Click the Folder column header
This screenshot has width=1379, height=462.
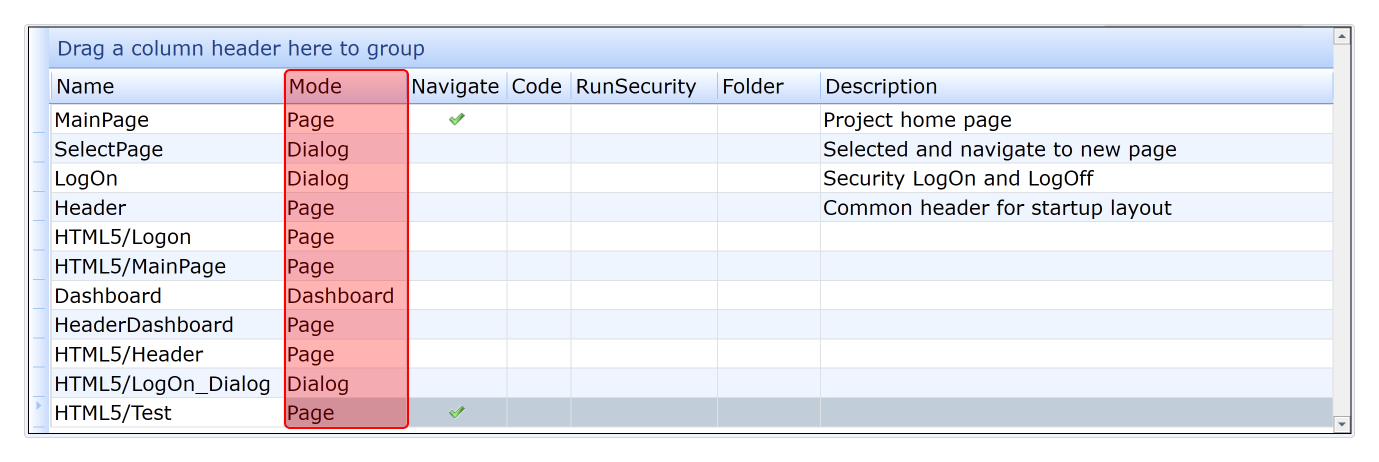(753, 87)
